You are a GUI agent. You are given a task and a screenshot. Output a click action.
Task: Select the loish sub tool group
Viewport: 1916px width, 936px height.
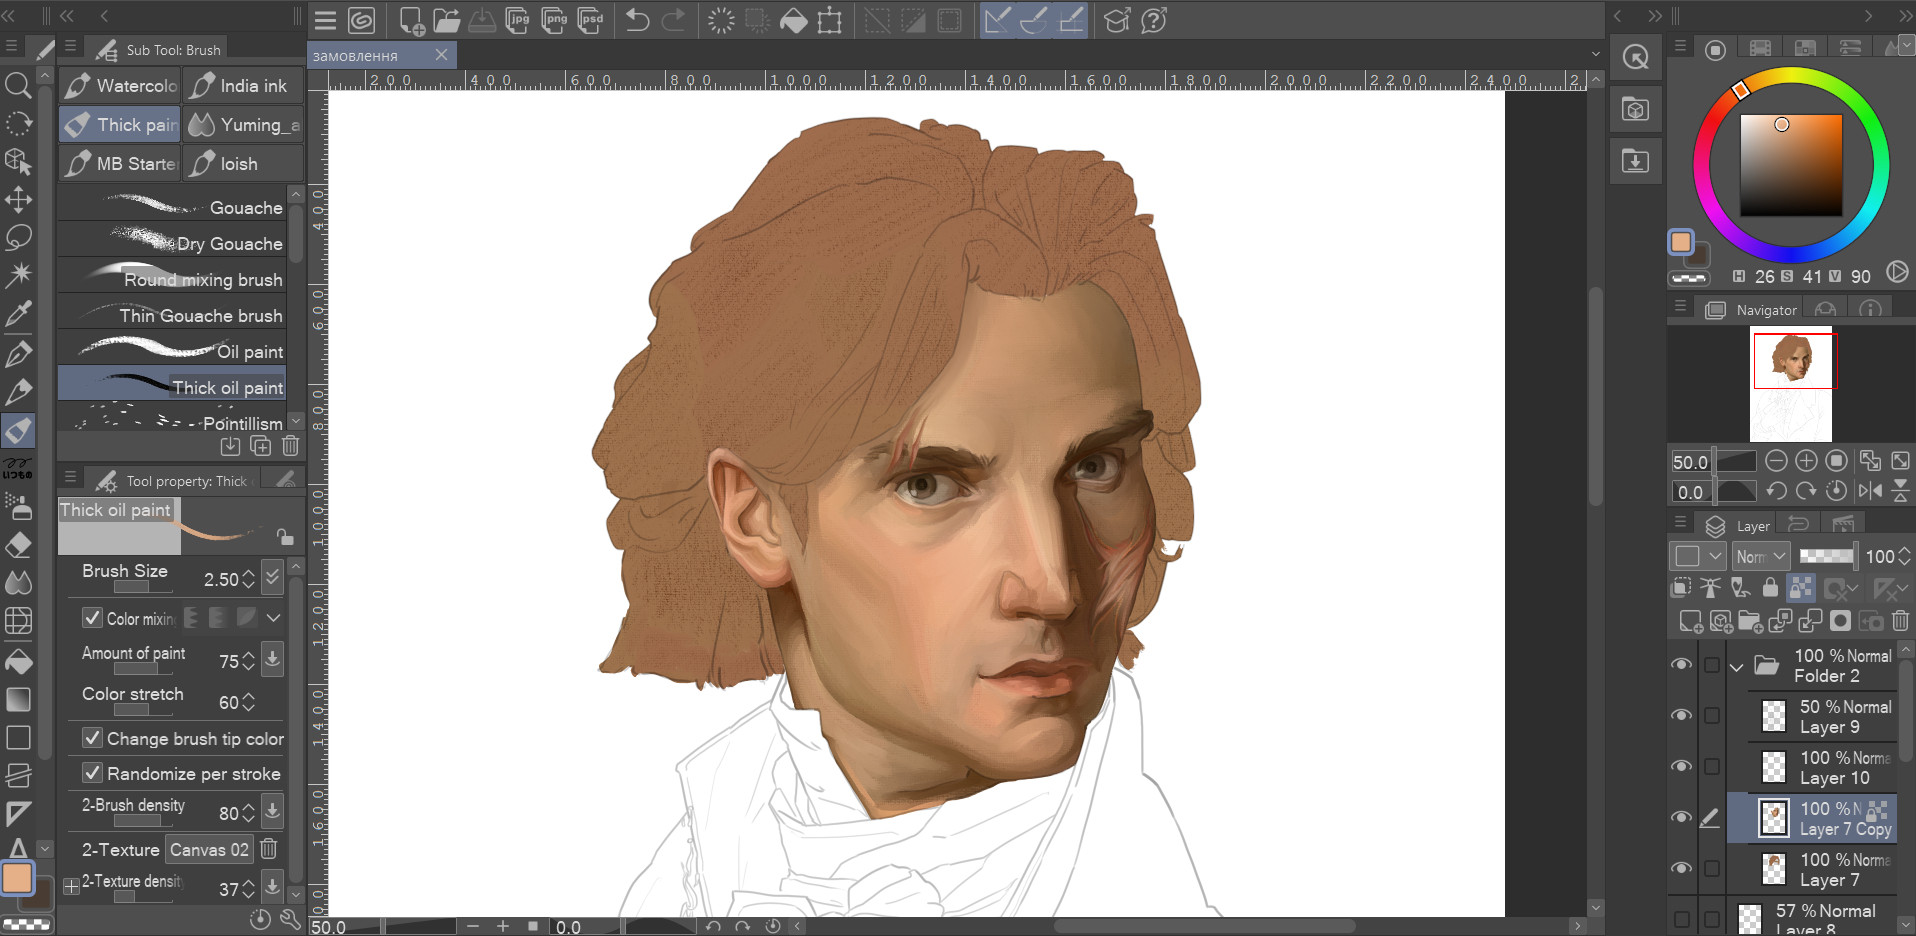[x=243, y=164]
